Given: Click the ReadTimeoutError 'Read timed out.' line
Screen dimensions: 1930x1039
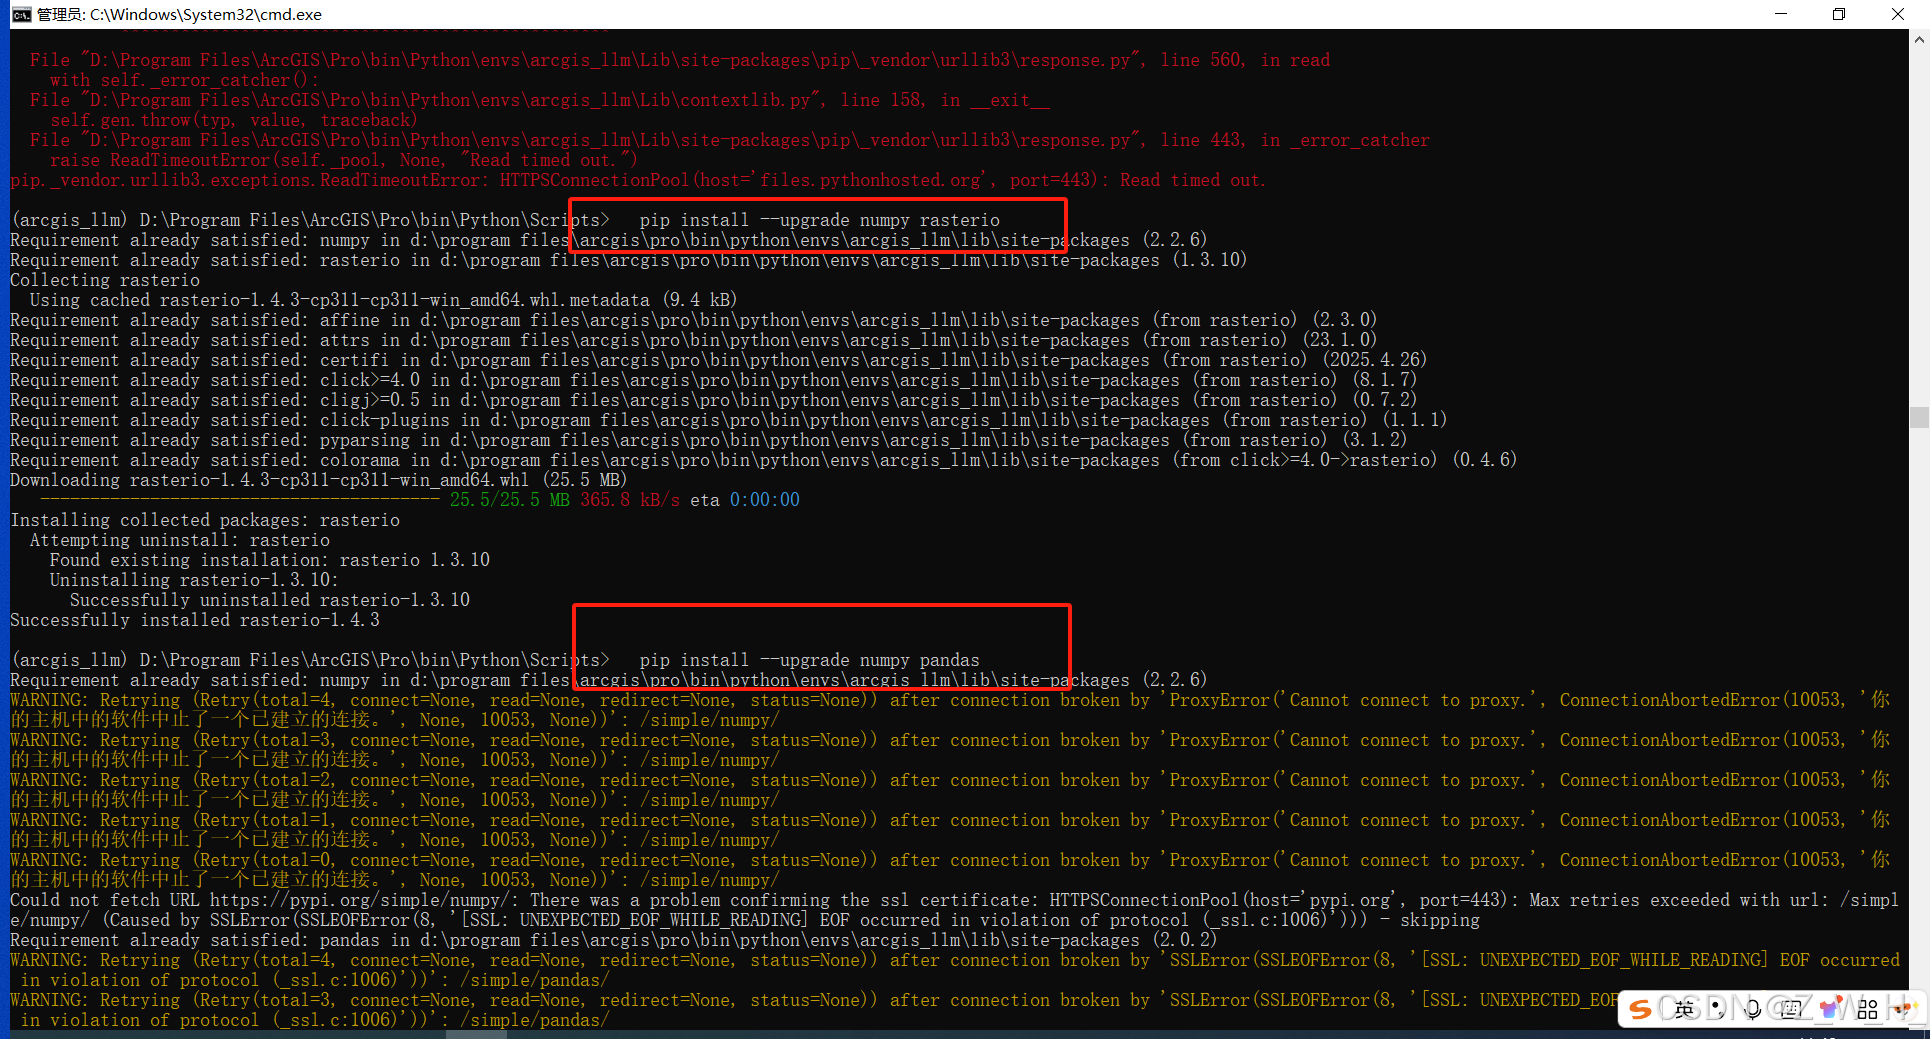Looking at the screenshot, I should (638, 180).
